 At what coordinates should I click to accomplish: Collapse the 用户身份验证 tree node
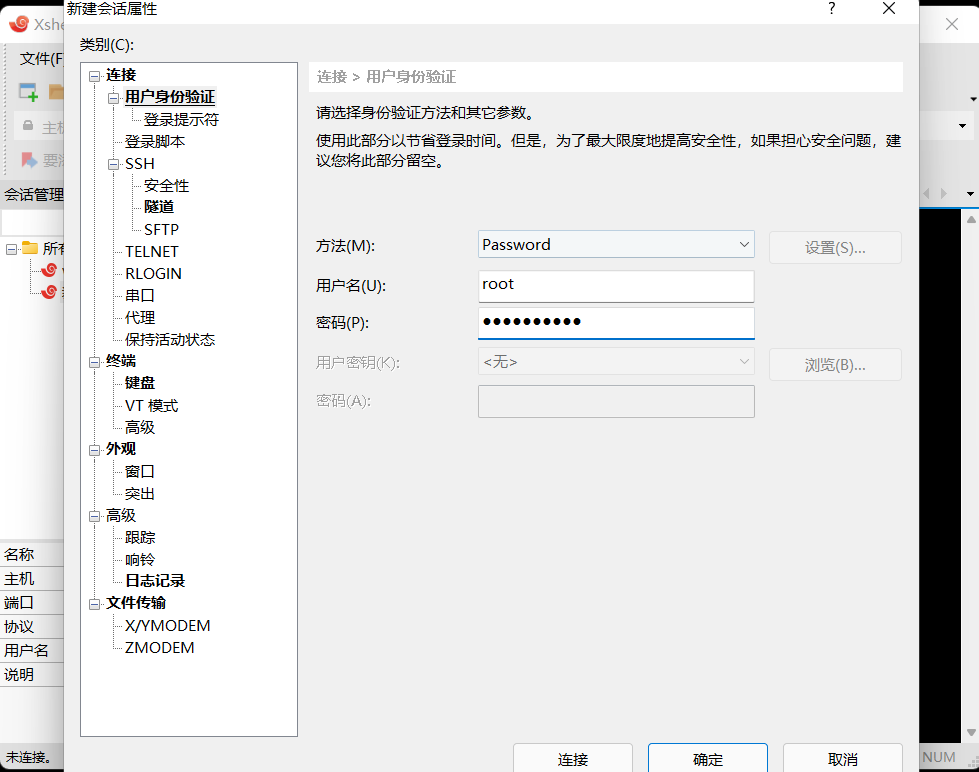click(113, 98)
